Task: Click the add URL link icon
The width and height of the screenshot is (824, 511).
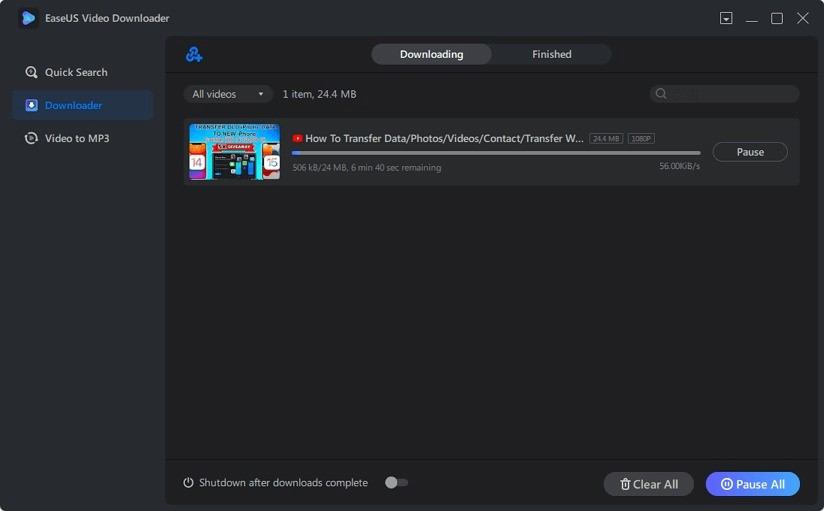Action: click(x=194, y=54)
